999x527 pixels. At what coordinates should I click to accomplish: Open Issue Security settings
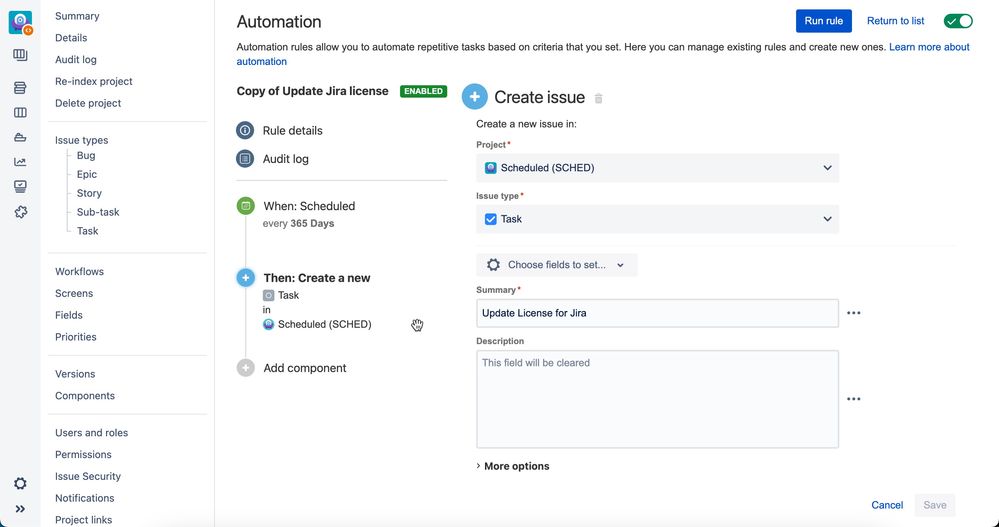88,476
